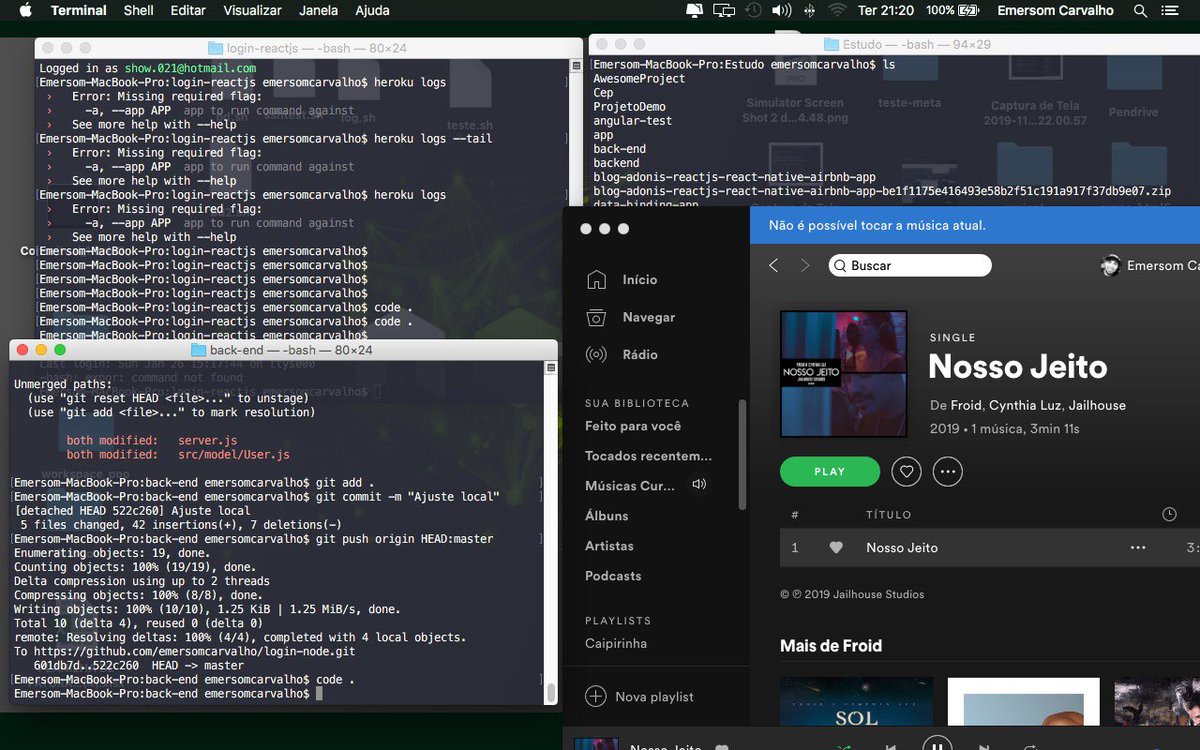1200x750 pixels.
Task: Click show.021@hotmail.com in terminal
Action: click(190, 68)
